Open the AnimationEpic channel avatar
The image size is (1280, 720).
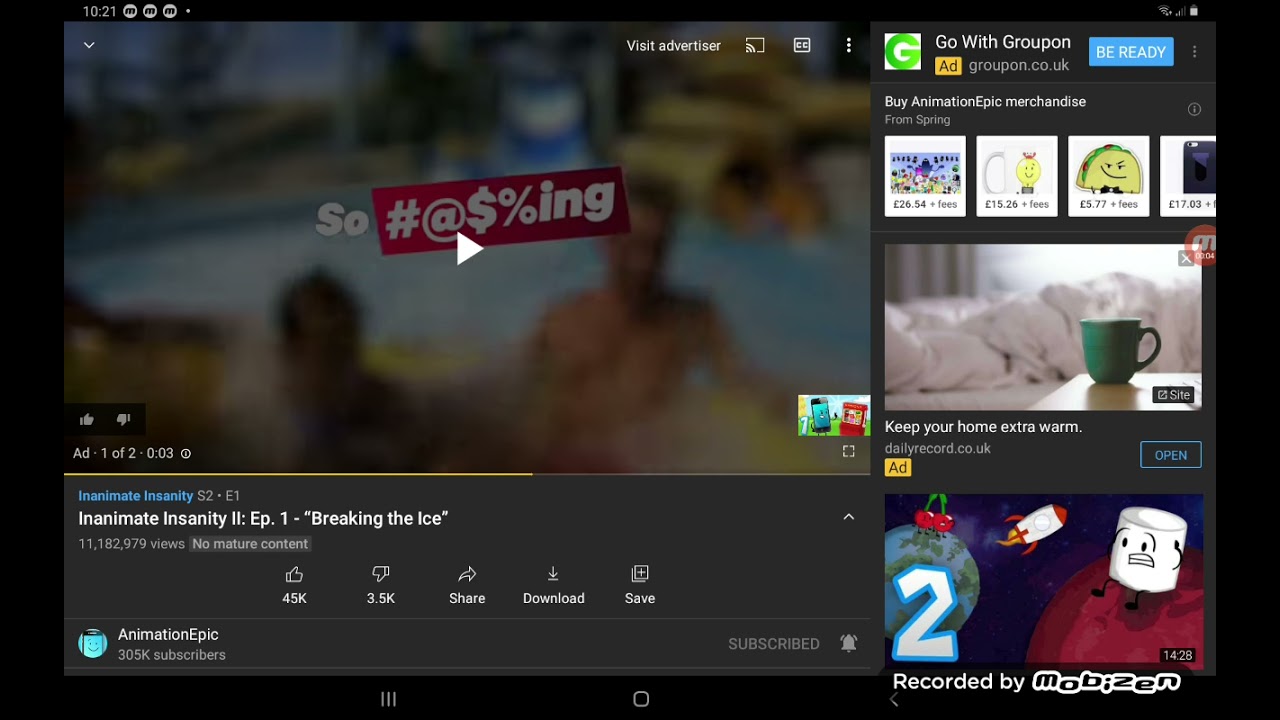click(93, 644)
